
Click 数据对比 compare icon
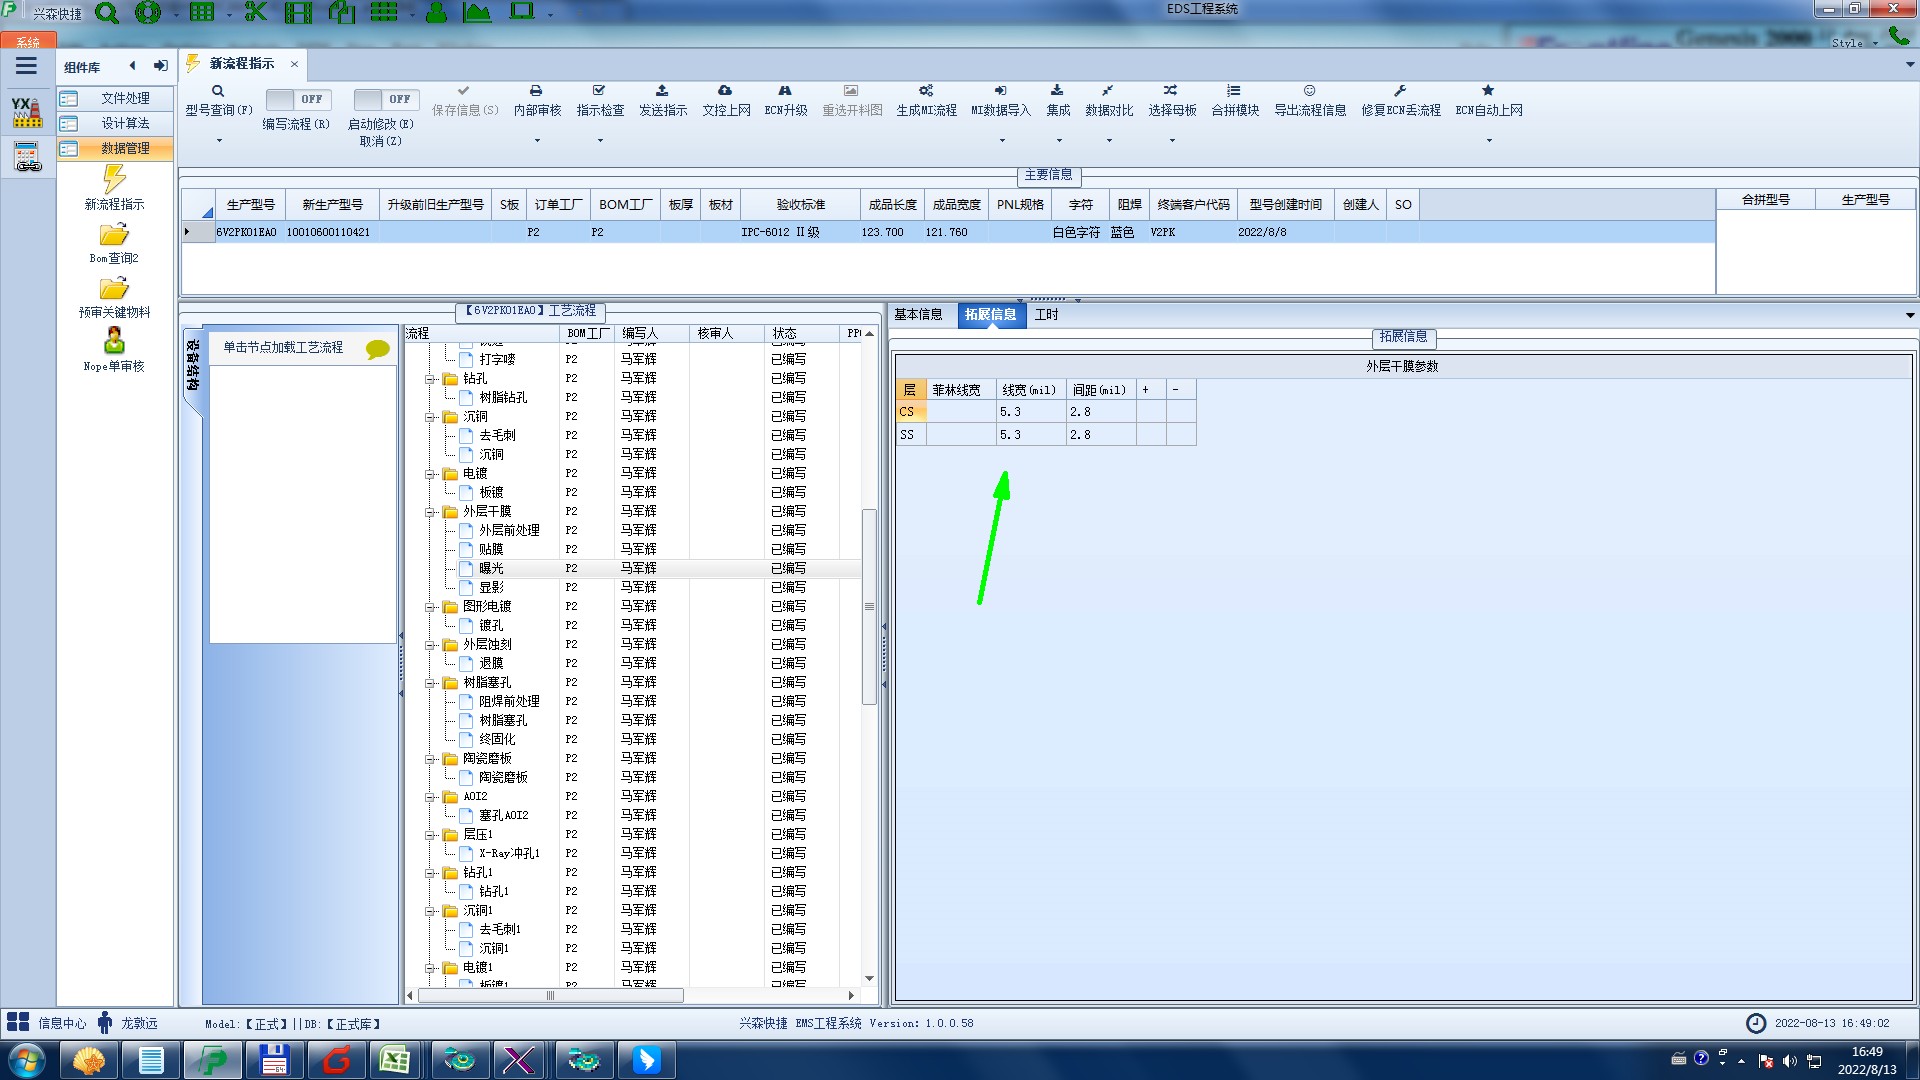1108,91
